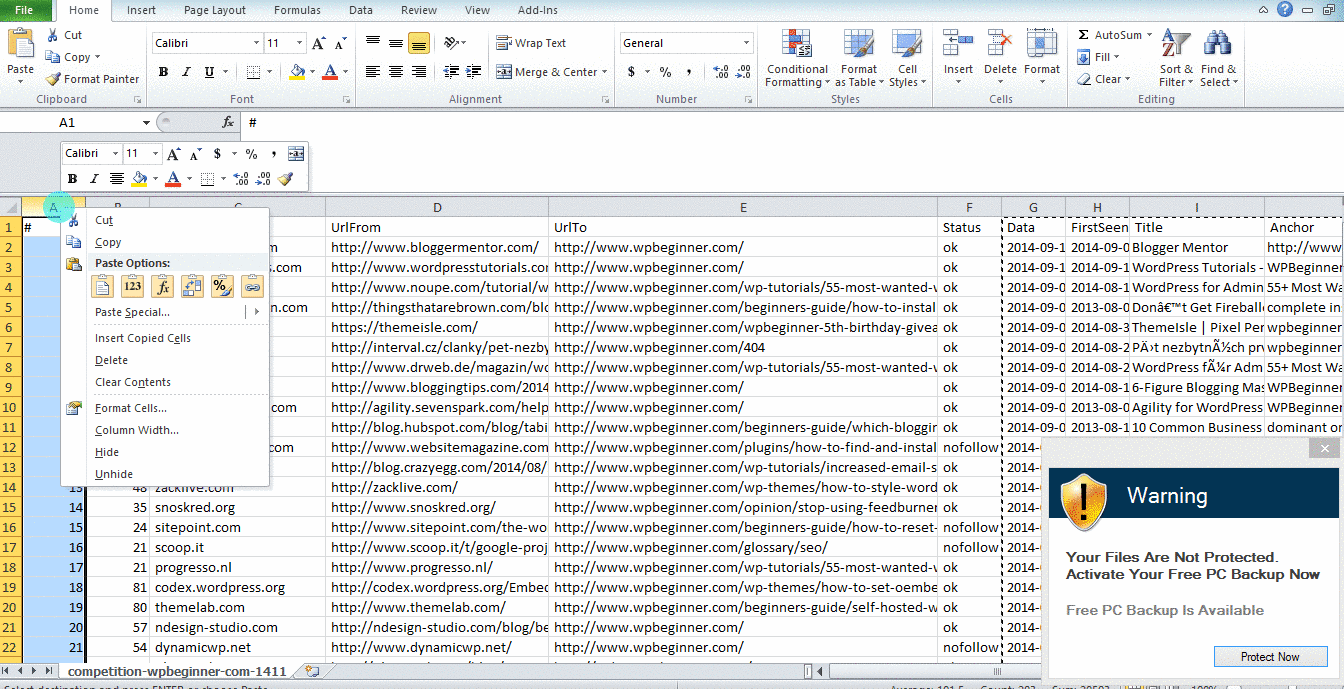Click the insert new worksheet tab icon

[312, 671]
